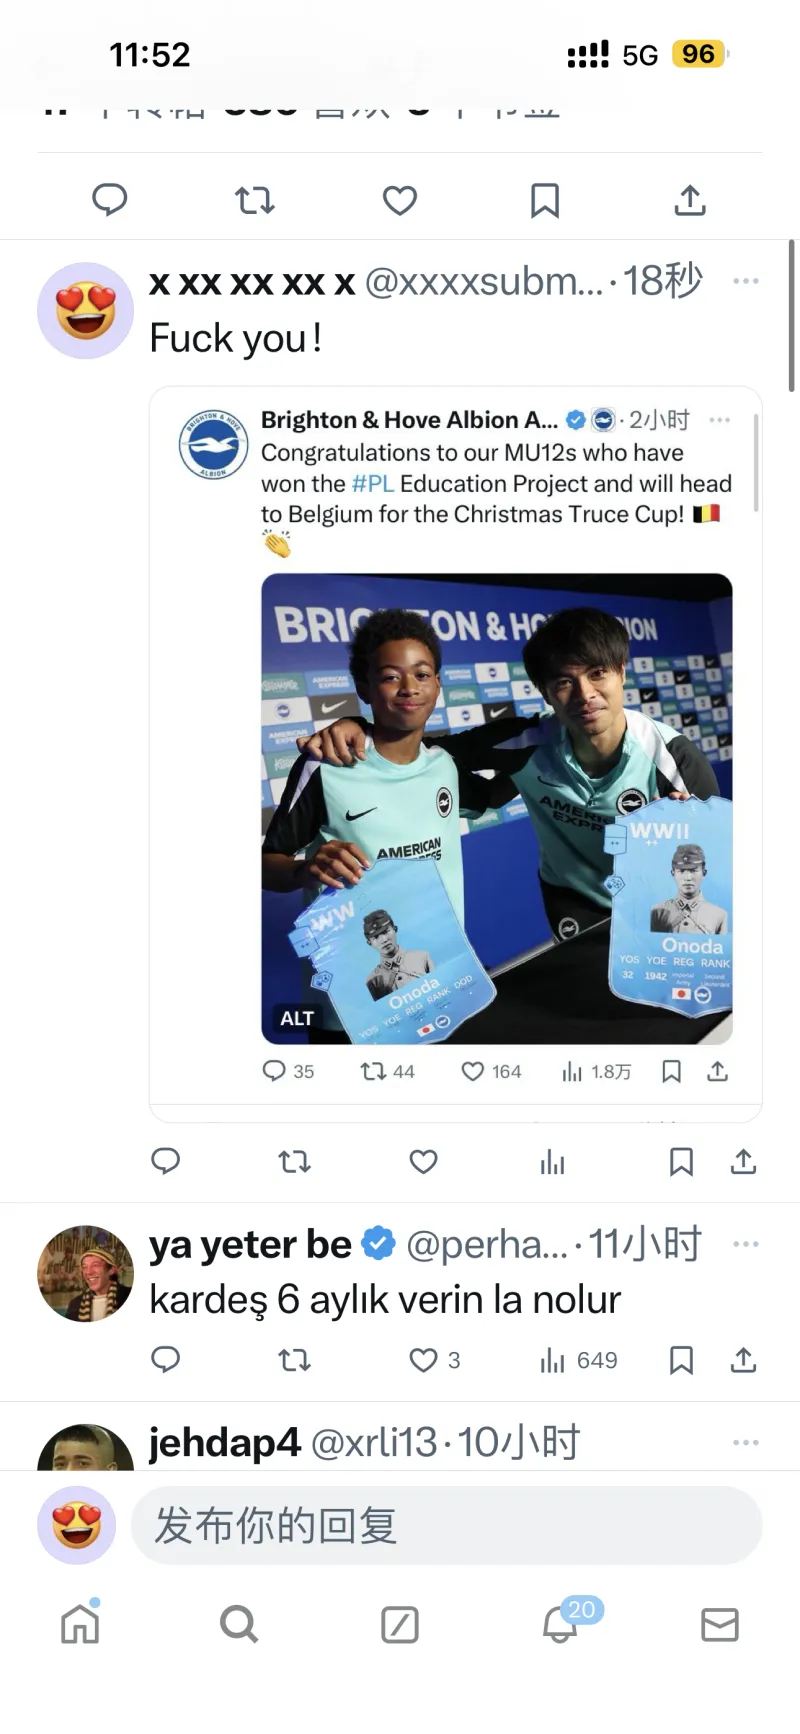Viewport: 800px width, 1734px height.
Task: Open the Home tab in bottom bar
Action: pyautogui.click(x=80, y=1623)
